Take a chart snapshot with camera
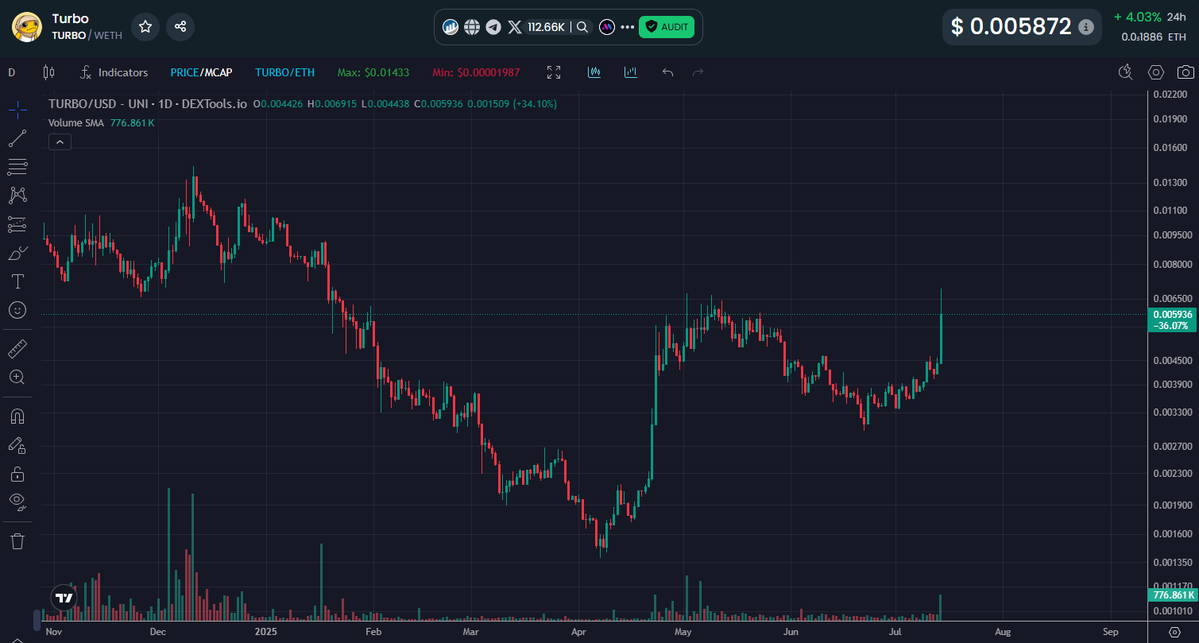Image resolution: width=1199 pixels, height=643 pixels. point(1185,72)
